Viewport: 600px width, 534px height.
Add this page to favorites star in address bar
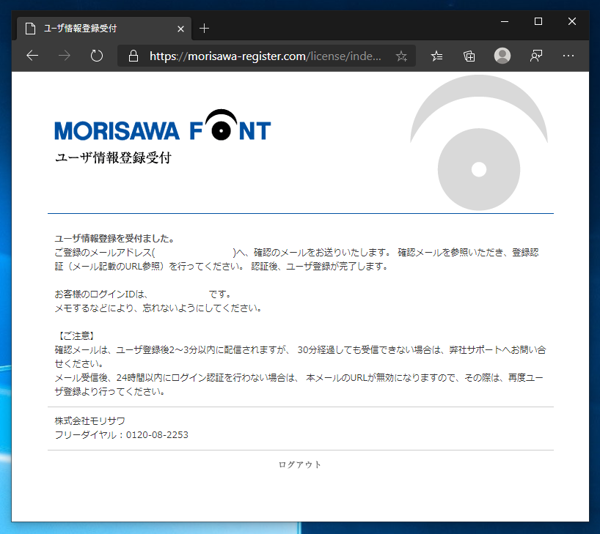coord(401,56)
